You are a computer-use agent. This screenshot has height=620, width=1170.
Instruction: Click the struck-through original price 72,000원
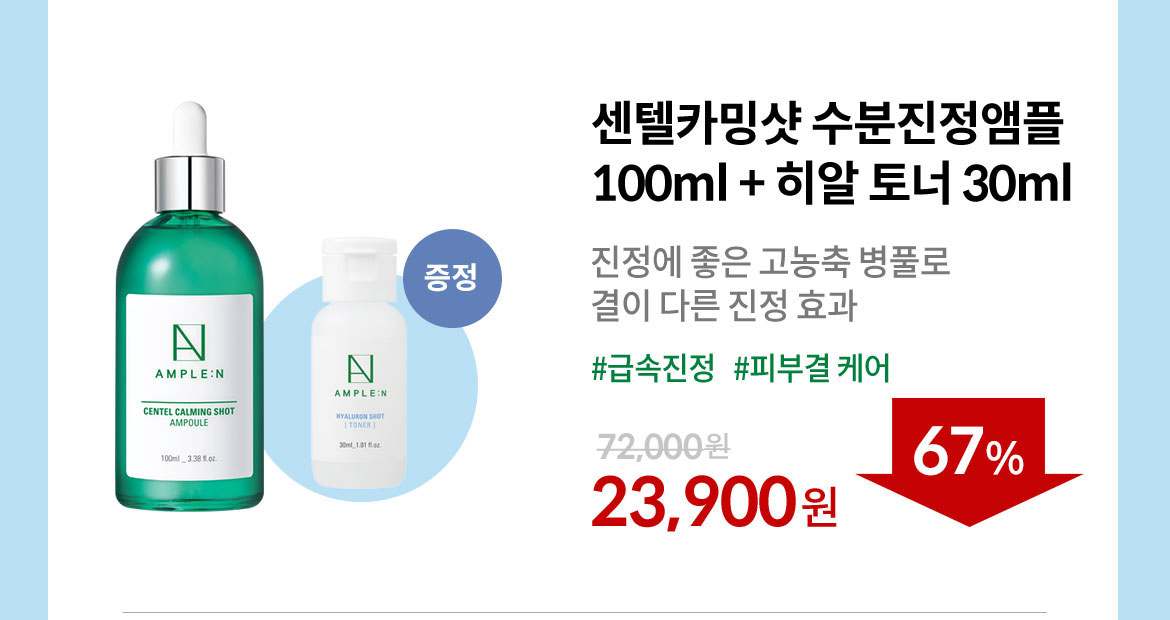663,448
